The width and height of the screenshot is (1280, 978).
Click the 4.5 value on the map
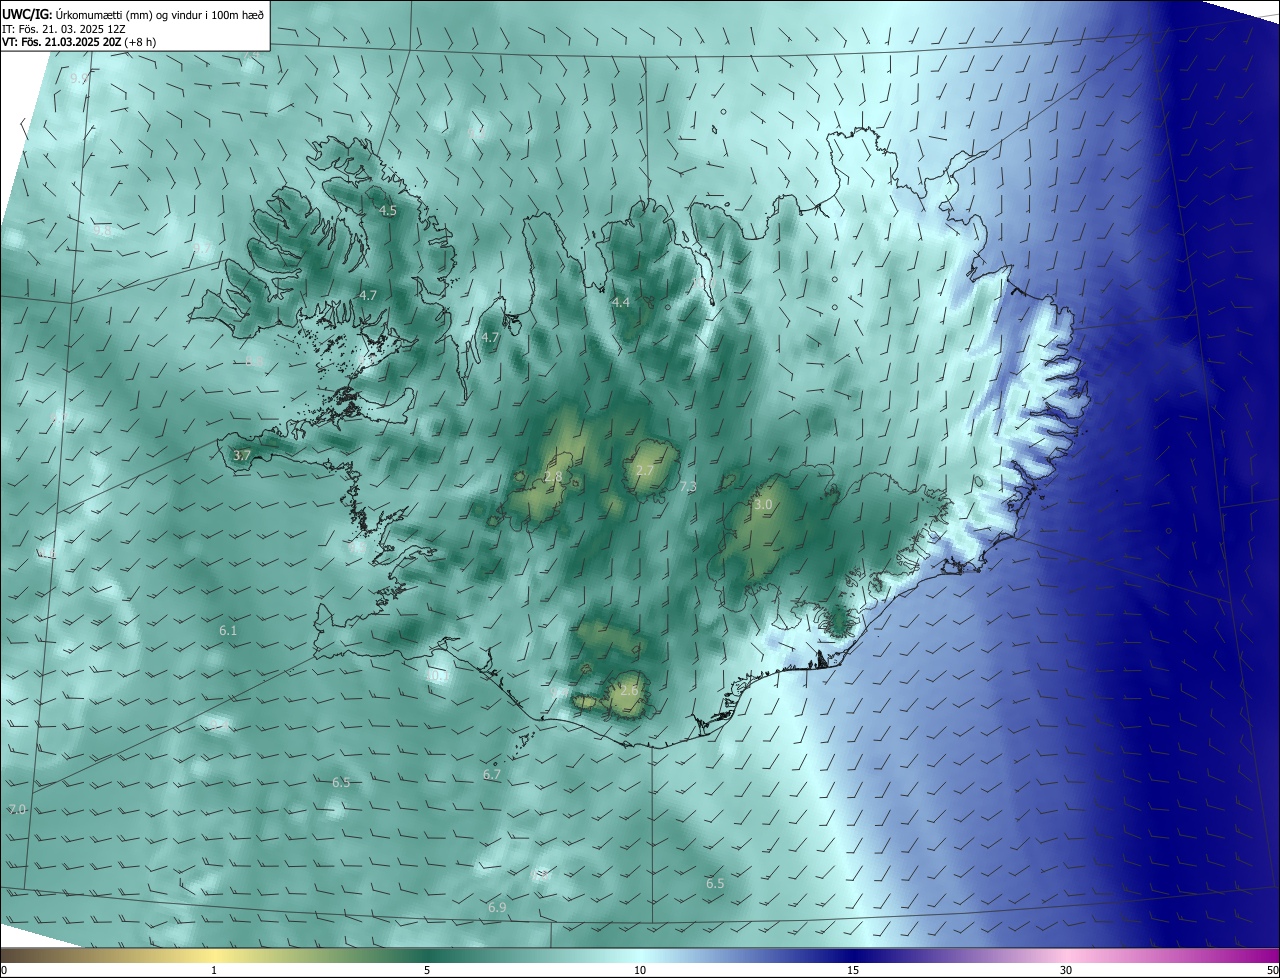[x=388, y=211]
